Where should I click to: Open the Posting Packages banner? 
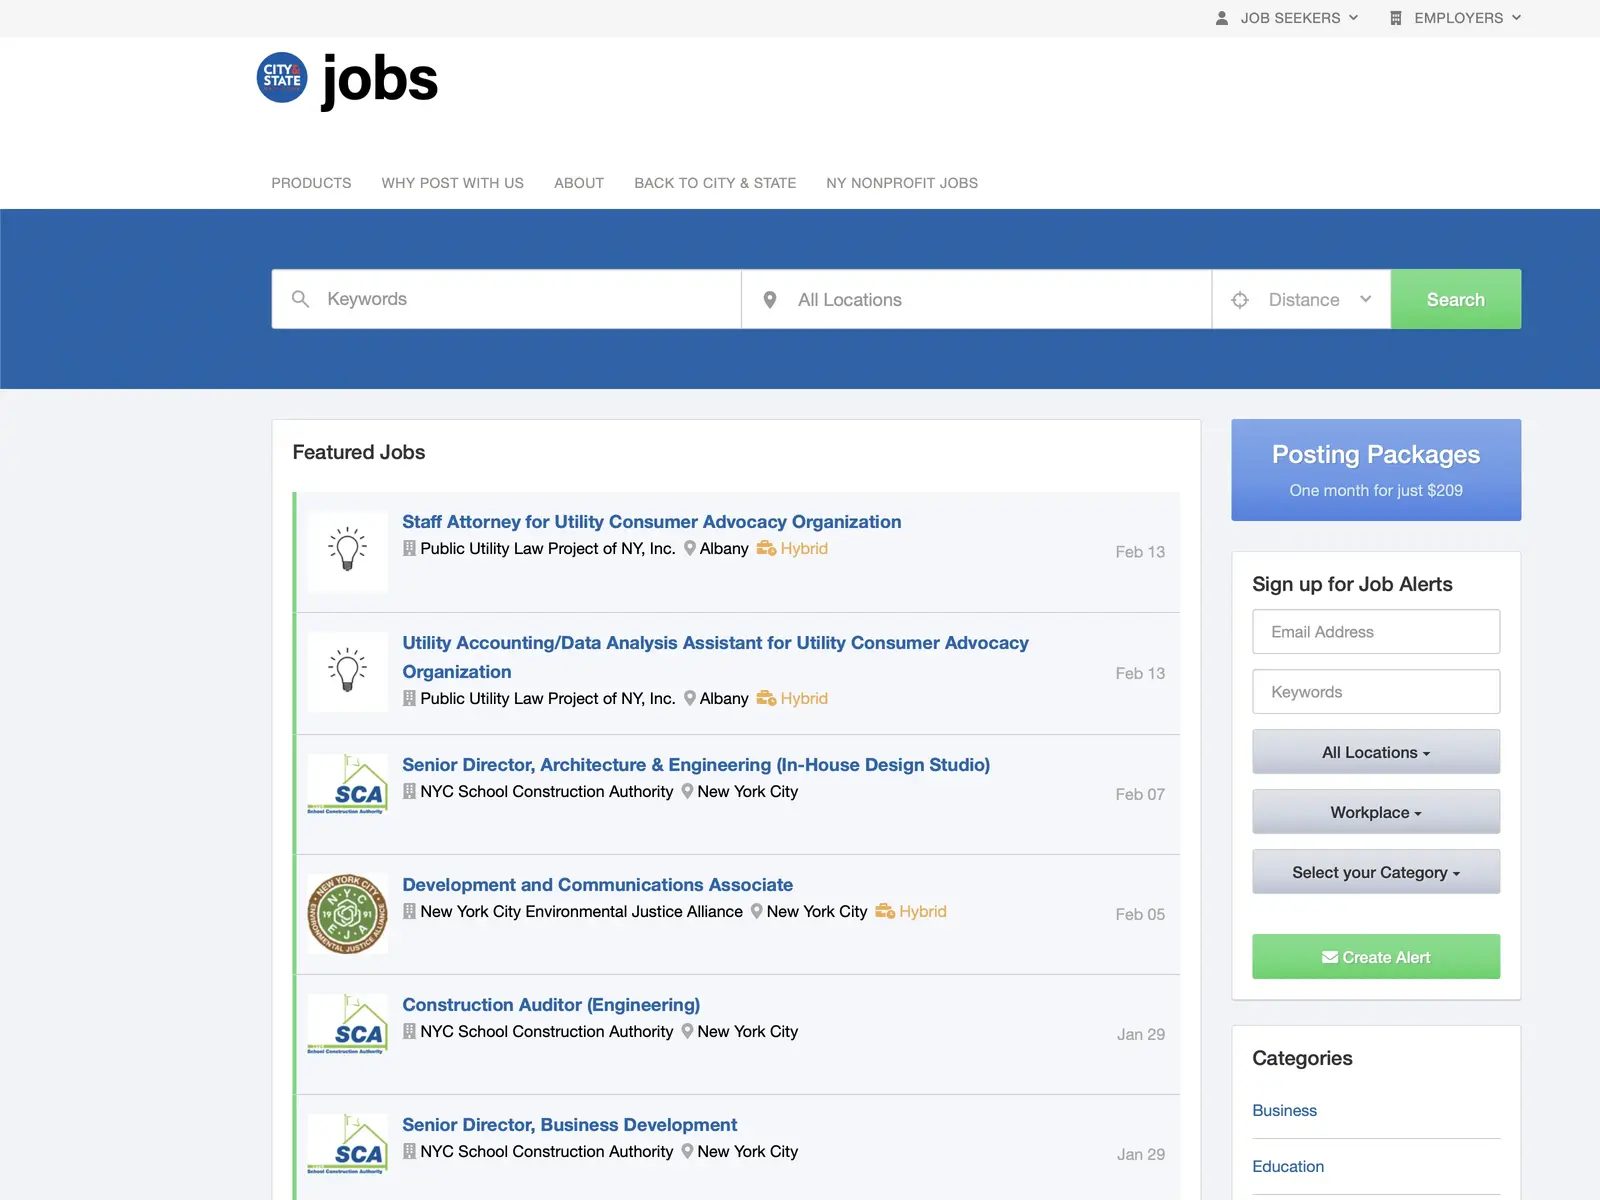(x=1376, y=470)
